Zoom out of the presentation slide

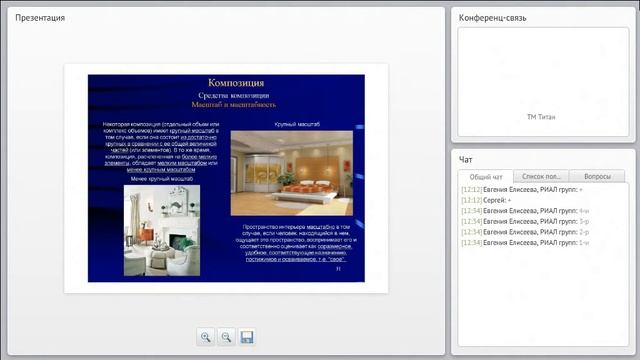pyautogui.click(x=226, y=337)
